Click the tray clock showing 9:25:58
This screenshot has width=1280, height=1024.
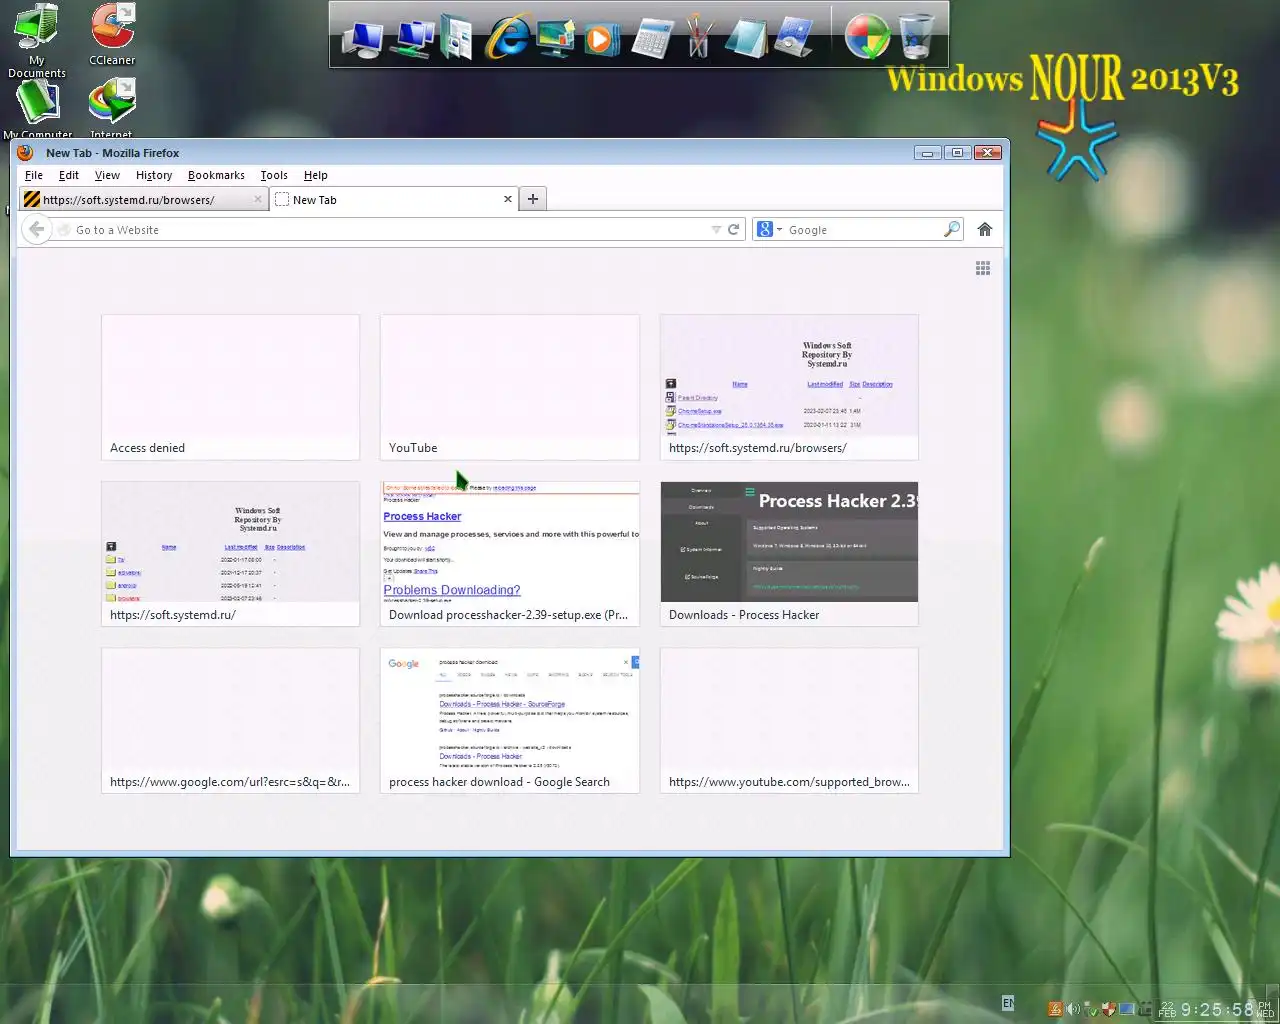1217,1010
